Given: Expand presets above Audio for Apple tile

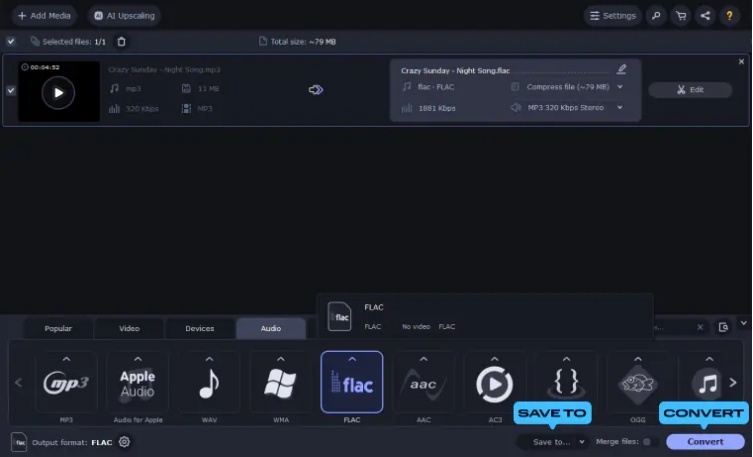Looking at the screenshot, I should [138, 359].
